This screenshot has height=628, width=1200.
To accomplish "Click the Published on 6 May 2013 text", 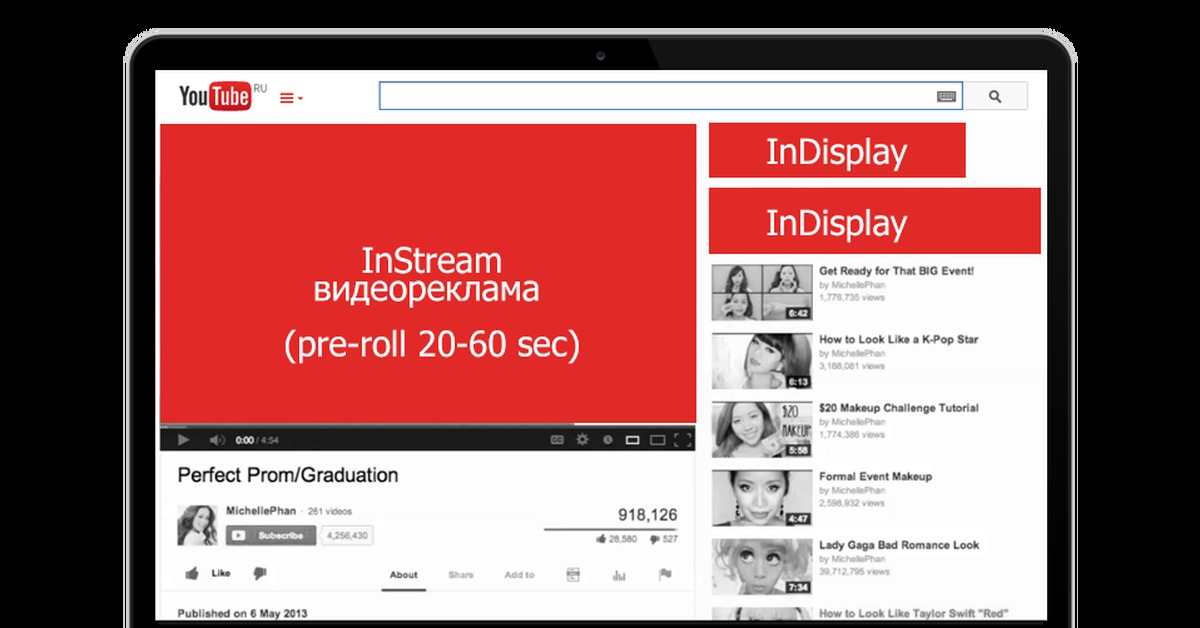I will click(x=242, y=613).
